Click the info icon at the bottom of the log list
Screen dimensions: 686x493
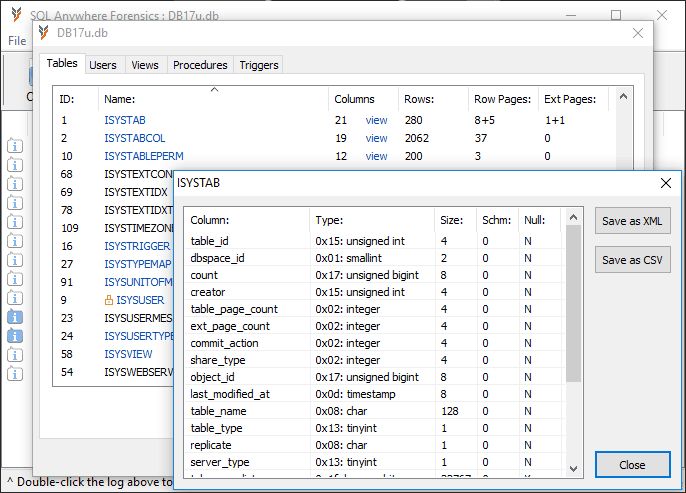pyautogui.click(x=15, y=374)
